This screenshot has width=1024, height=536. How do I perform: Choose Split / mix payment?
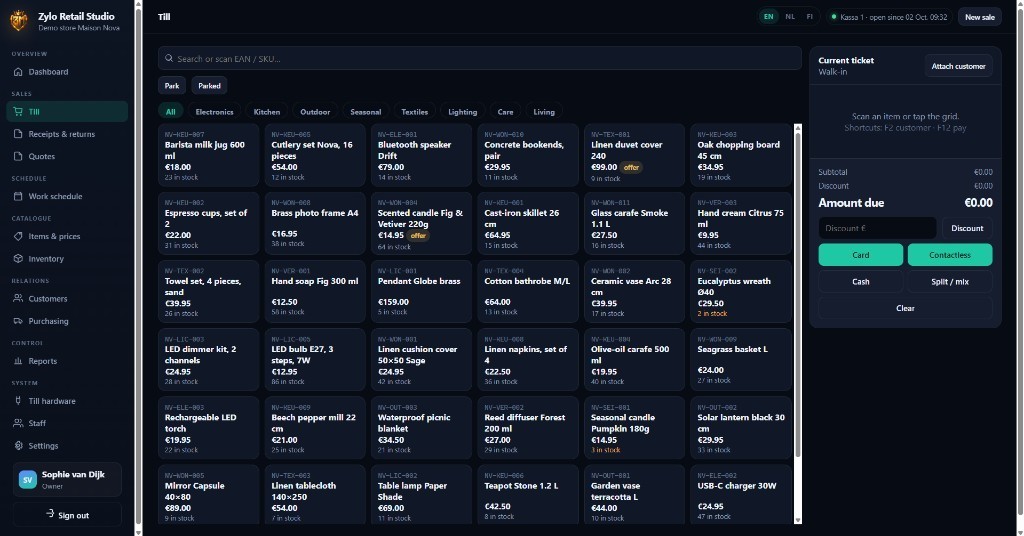coord(950,281)
